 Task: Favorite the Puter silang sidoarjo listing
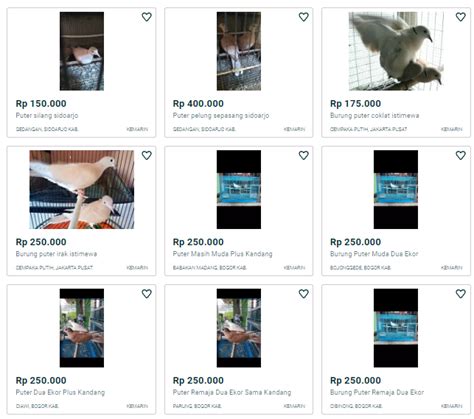(x=147, y=17)
